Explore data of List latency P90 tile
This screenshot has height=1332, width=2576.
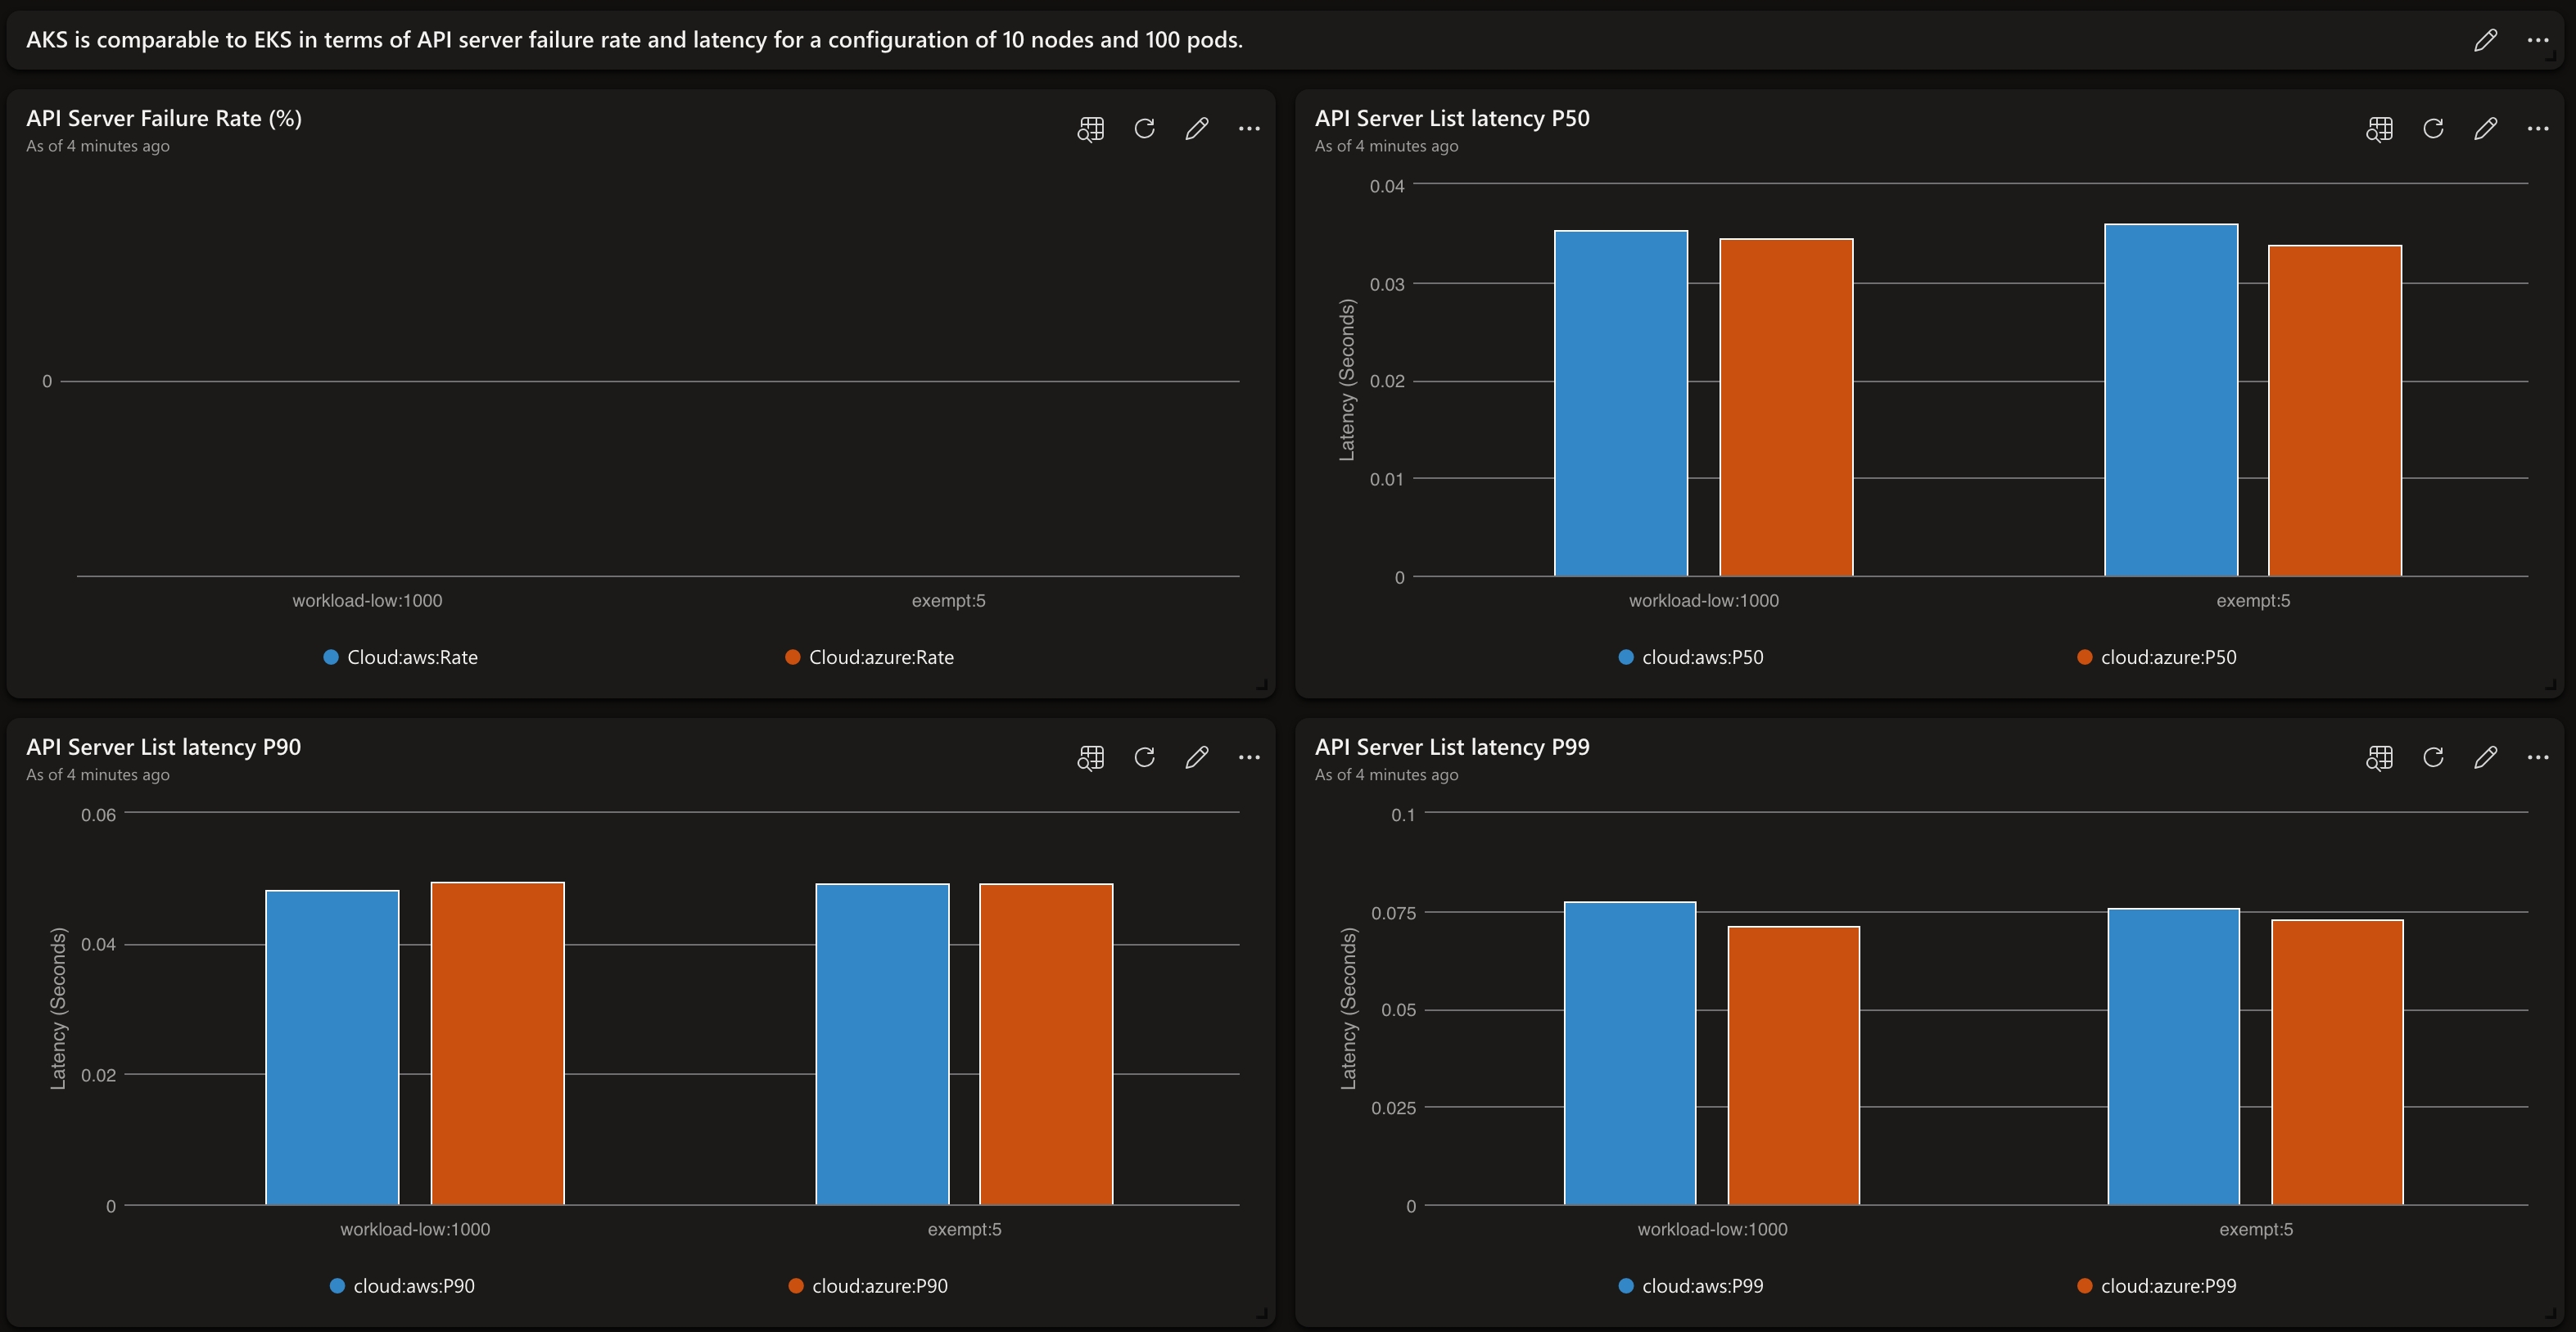(x=1091, y=758)
